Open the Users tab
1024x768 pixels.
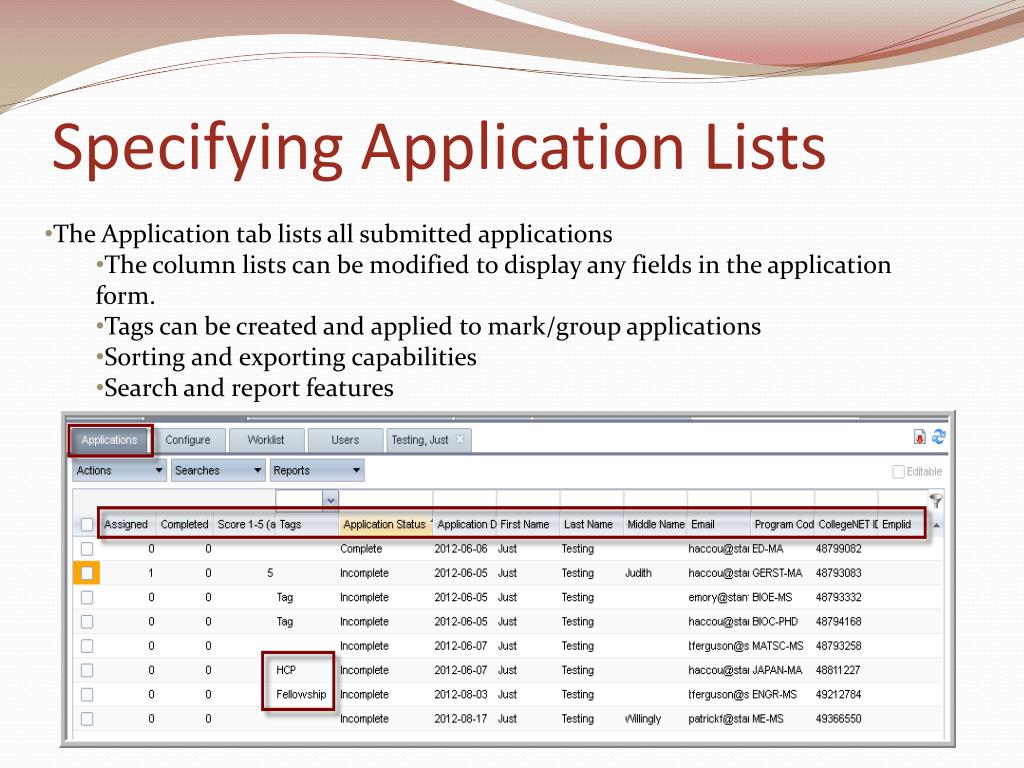tap(345, 440)
